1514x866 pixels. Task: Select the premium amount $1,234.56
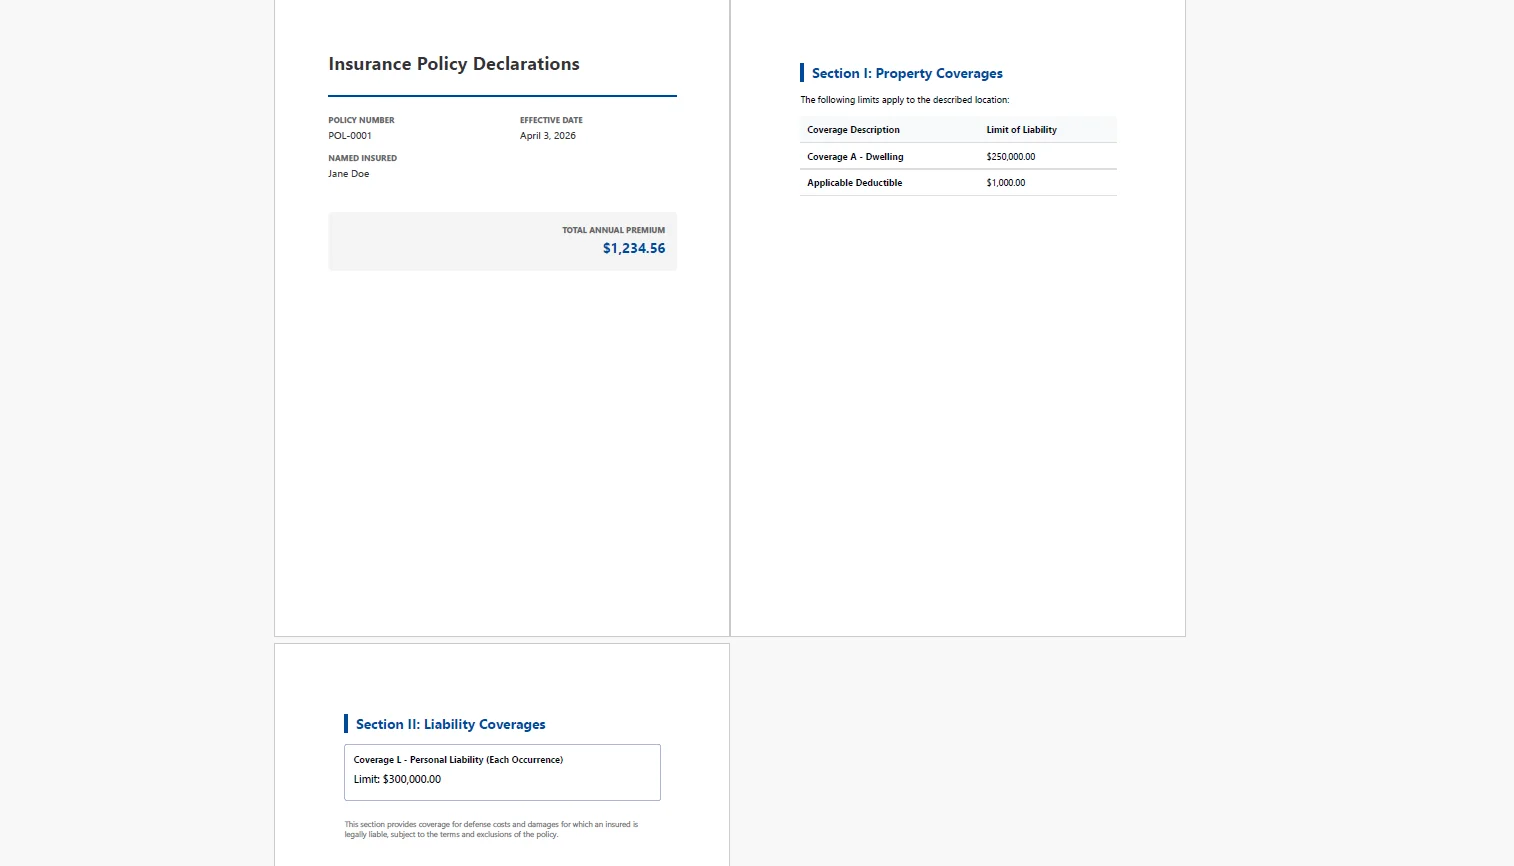(x=633, y=249)
